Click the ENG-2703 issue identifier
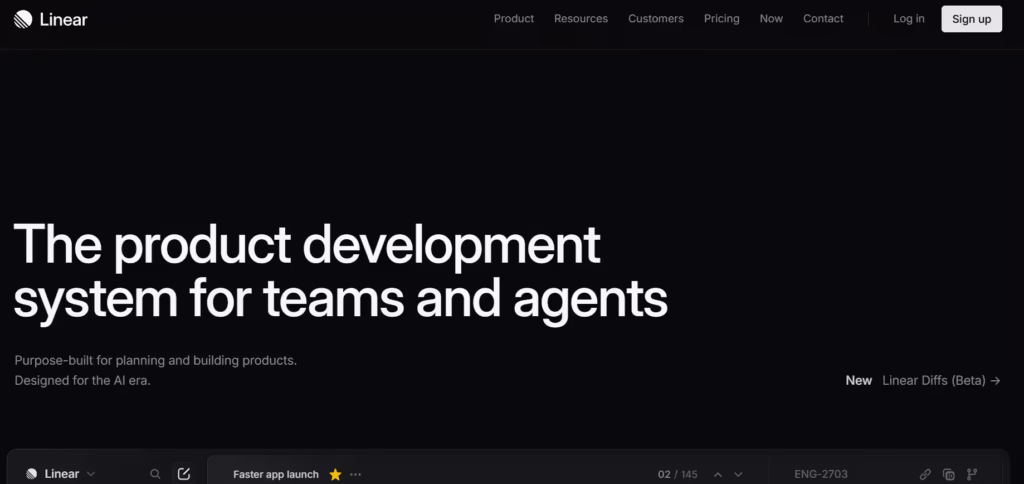Viewport: 1024px width, 484px height. (821, 474)
